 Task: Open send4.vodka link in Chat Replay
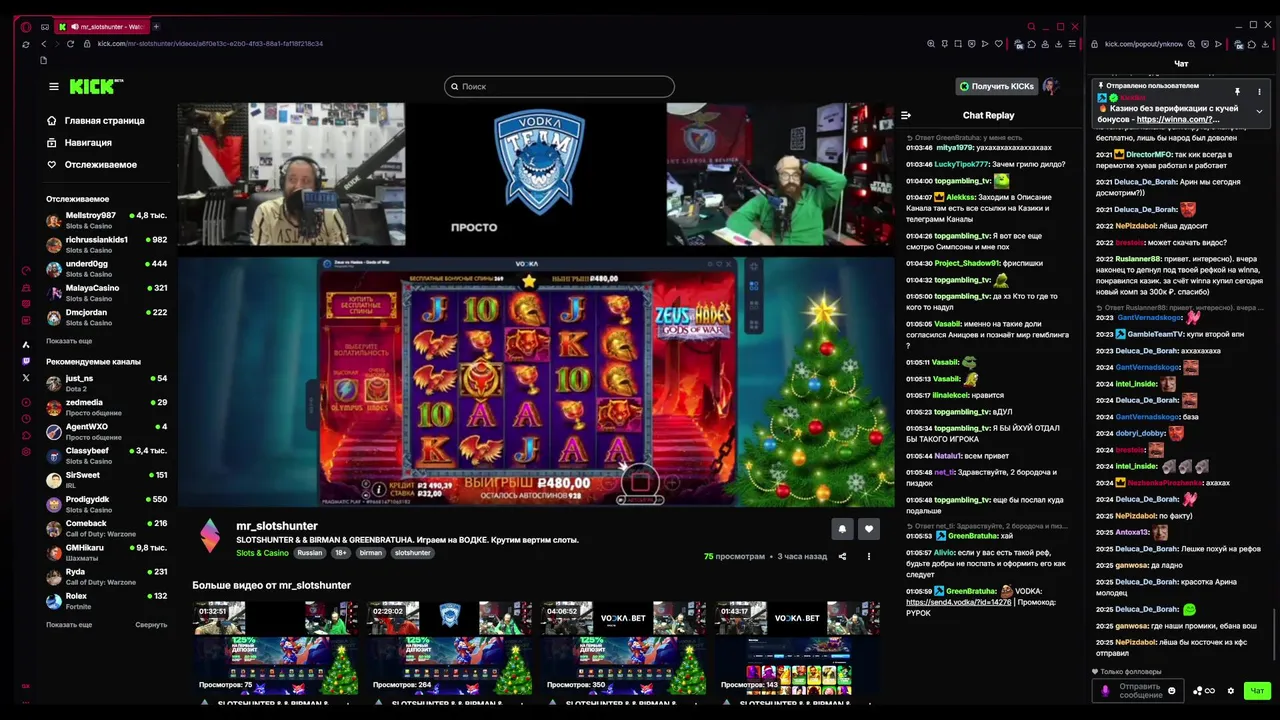click(x=958, y=602)
